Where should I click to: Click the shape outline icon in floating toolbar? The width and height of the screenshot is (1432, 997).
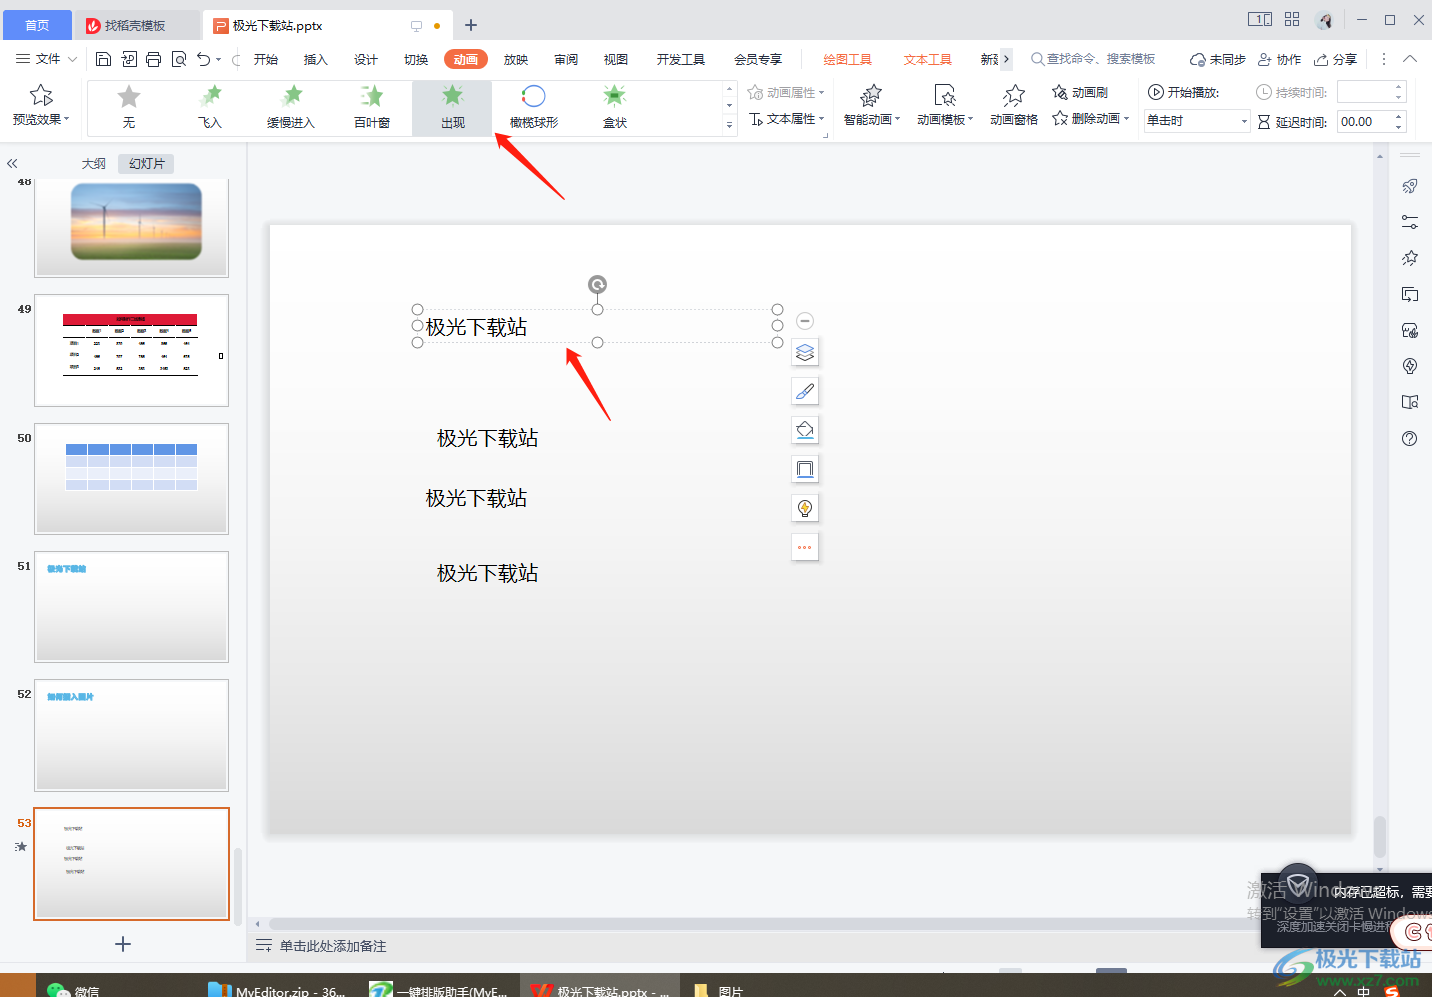805,469
